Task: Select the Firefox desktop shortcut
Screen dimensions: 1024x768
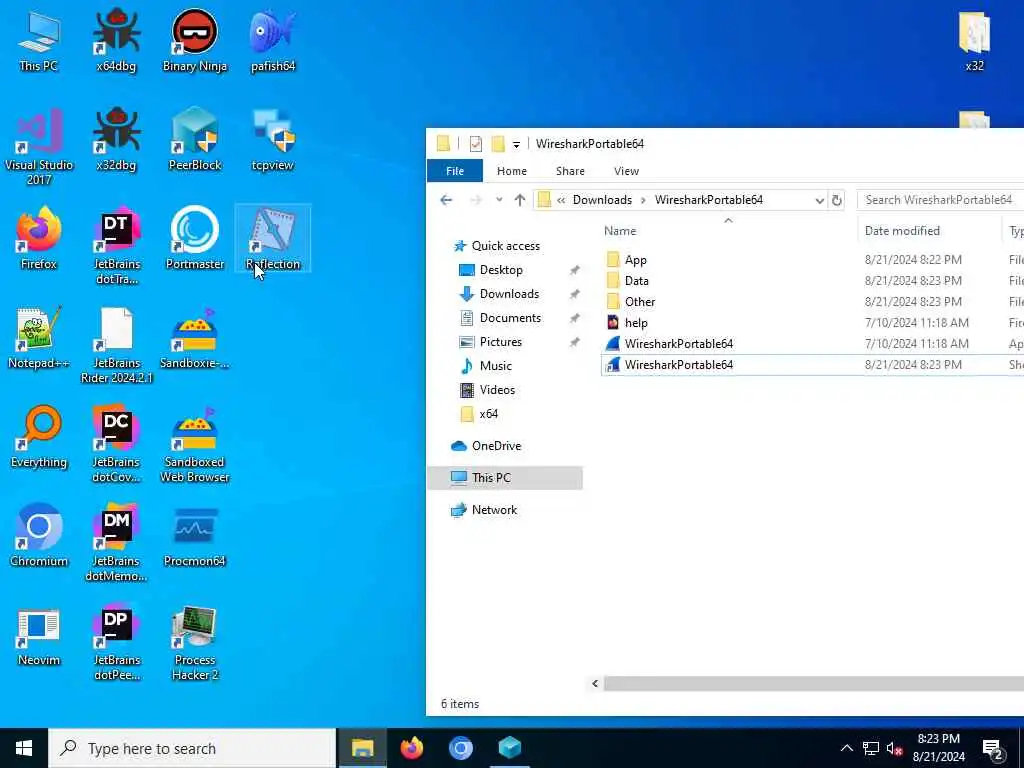Action: click(x=39, y=238)
